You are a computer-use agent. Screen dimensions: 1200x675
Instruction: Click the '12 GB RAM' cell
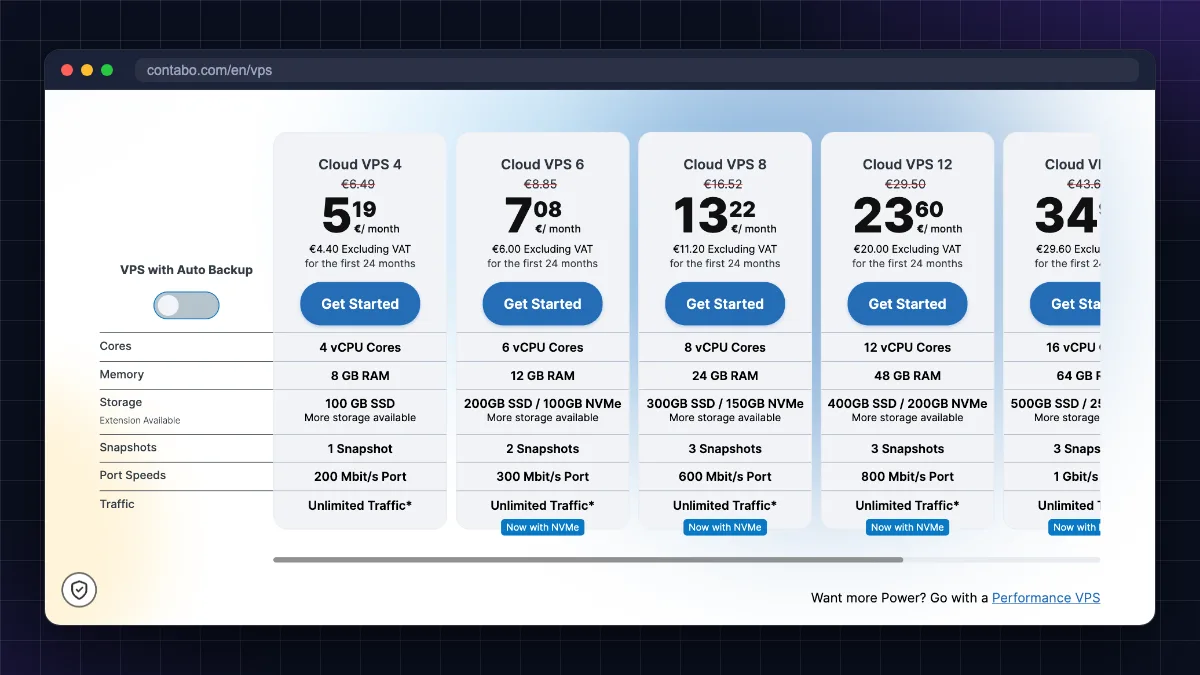[543, 376]
